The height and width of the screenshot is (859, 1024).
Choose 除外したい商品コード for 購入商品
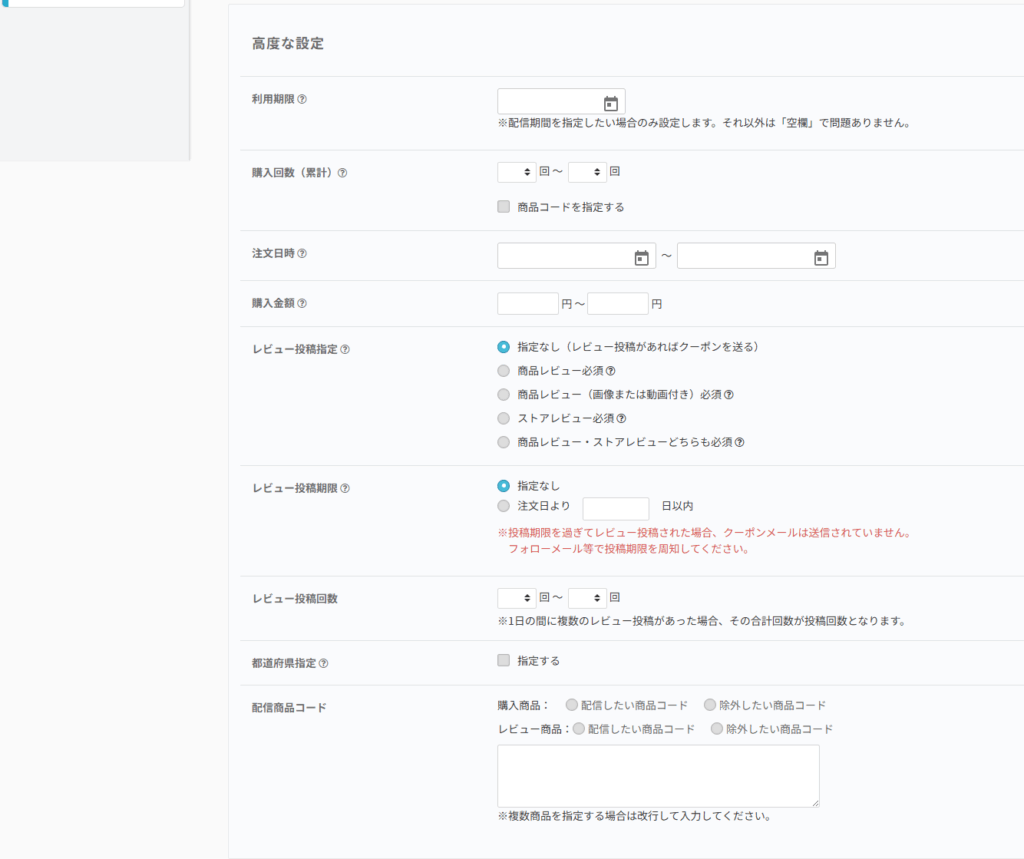[x=710, y=705]
